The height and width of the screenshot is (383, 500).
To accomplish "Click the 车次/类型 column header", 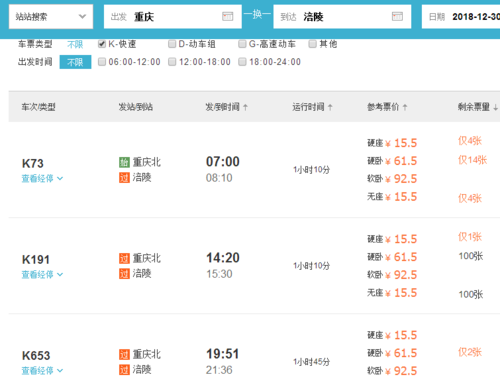I will click(38, 107).
